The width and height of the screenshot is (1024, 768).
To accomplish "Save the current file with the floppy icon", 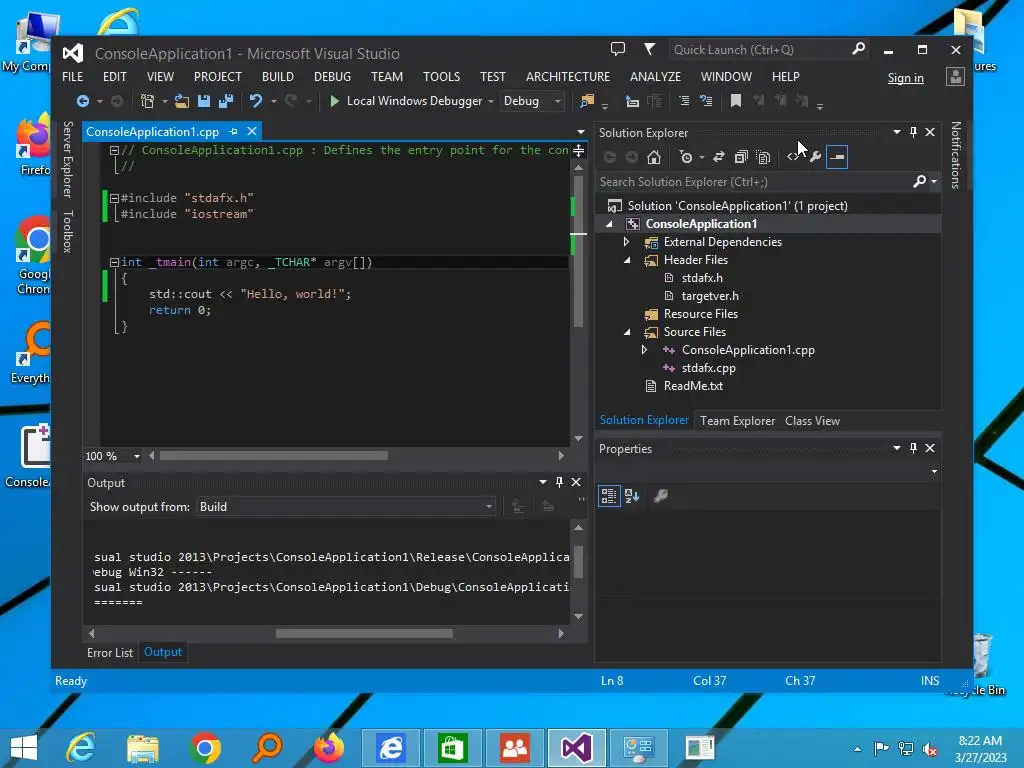I will pos(204,101).
